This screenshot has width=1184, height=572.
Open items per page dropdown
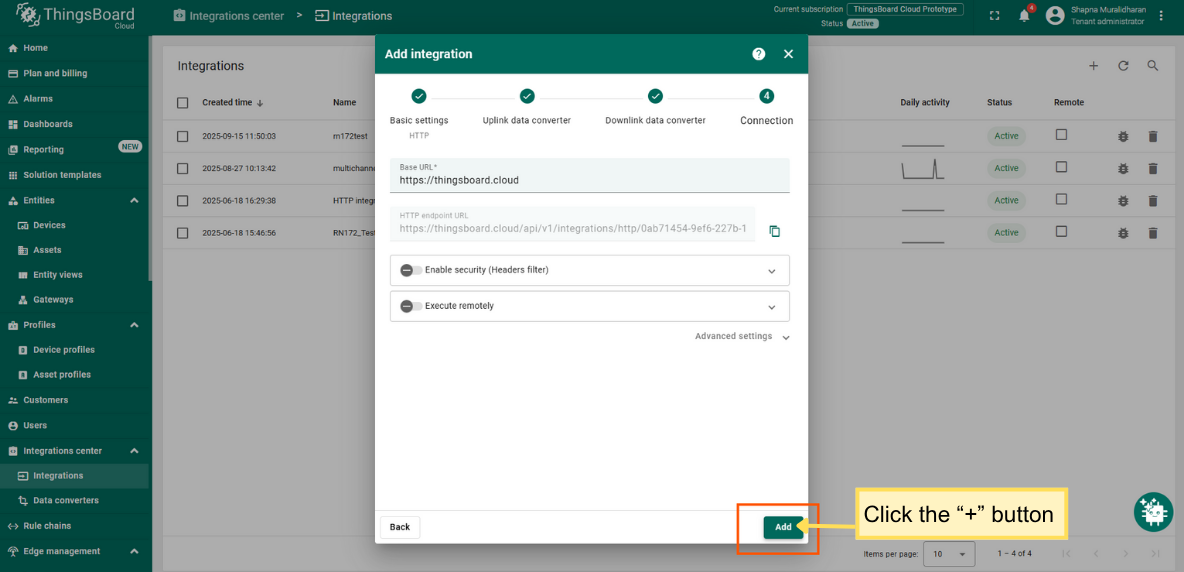pos(949,553)
